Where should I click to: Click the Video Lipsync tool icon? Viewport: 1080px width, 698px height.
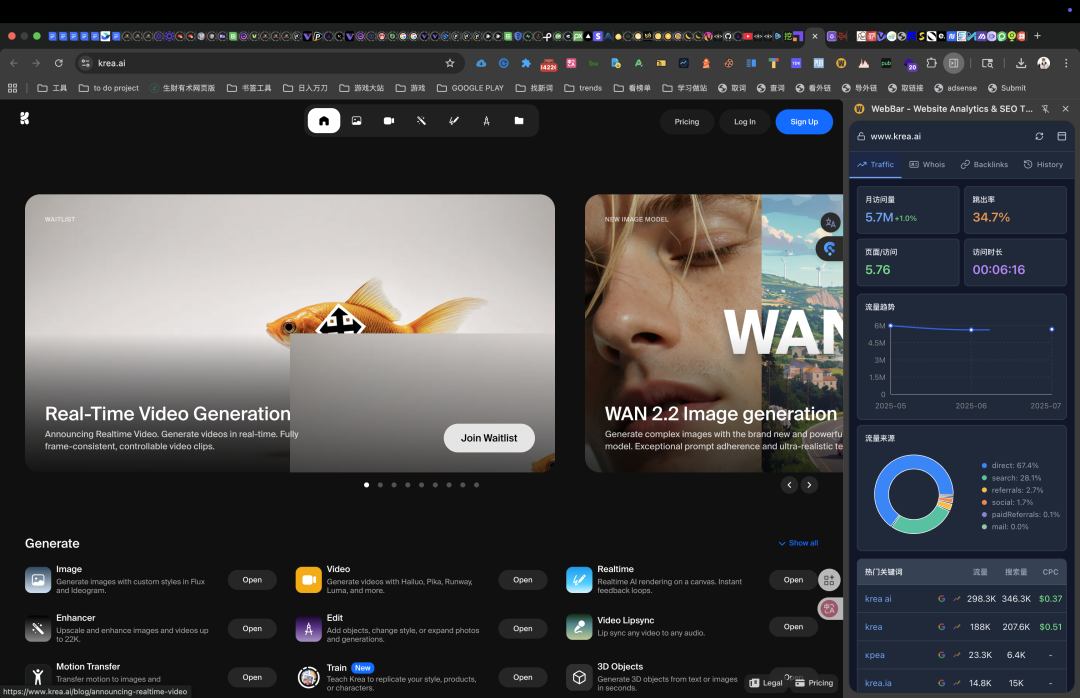click(579, 626)
